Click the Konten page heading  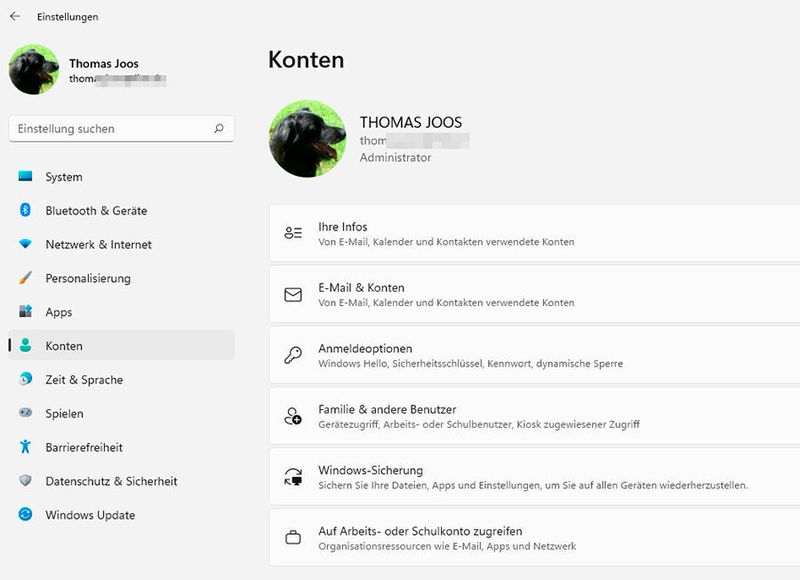[x=306, y=60]
